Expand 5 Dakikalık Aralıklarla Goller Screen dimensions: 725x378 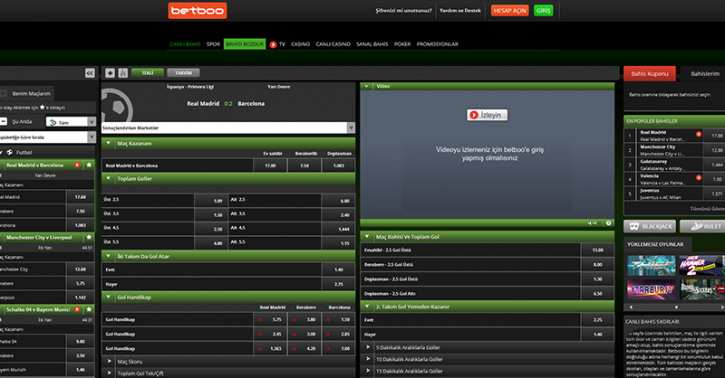(368, 348)
